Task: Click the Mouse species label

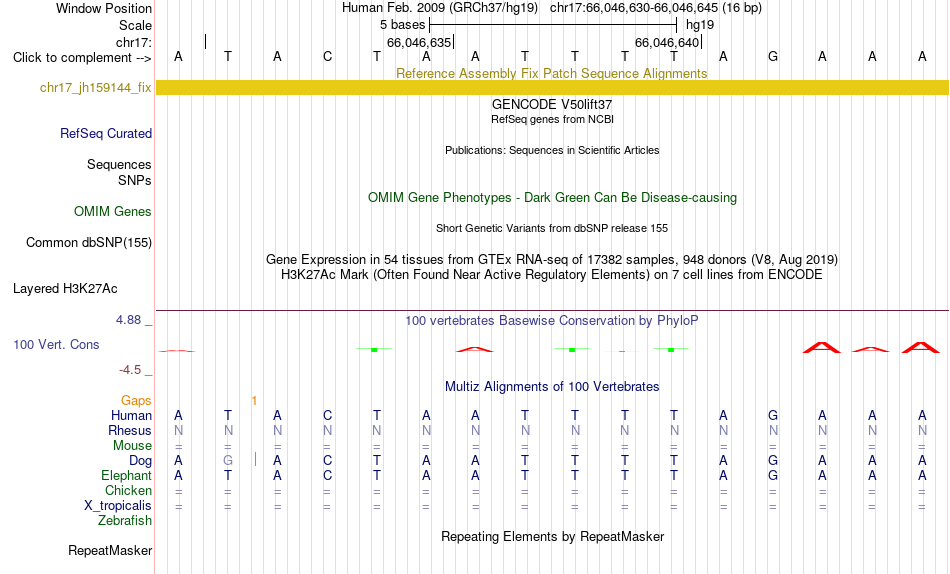Action: pyautogui.click(x=132, y=446)
